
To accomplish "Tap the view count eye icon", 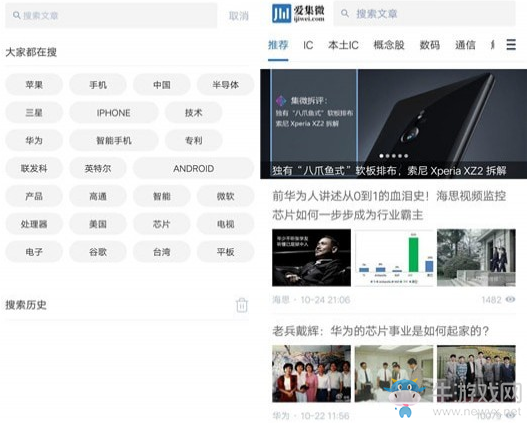I will pos(510,299).
